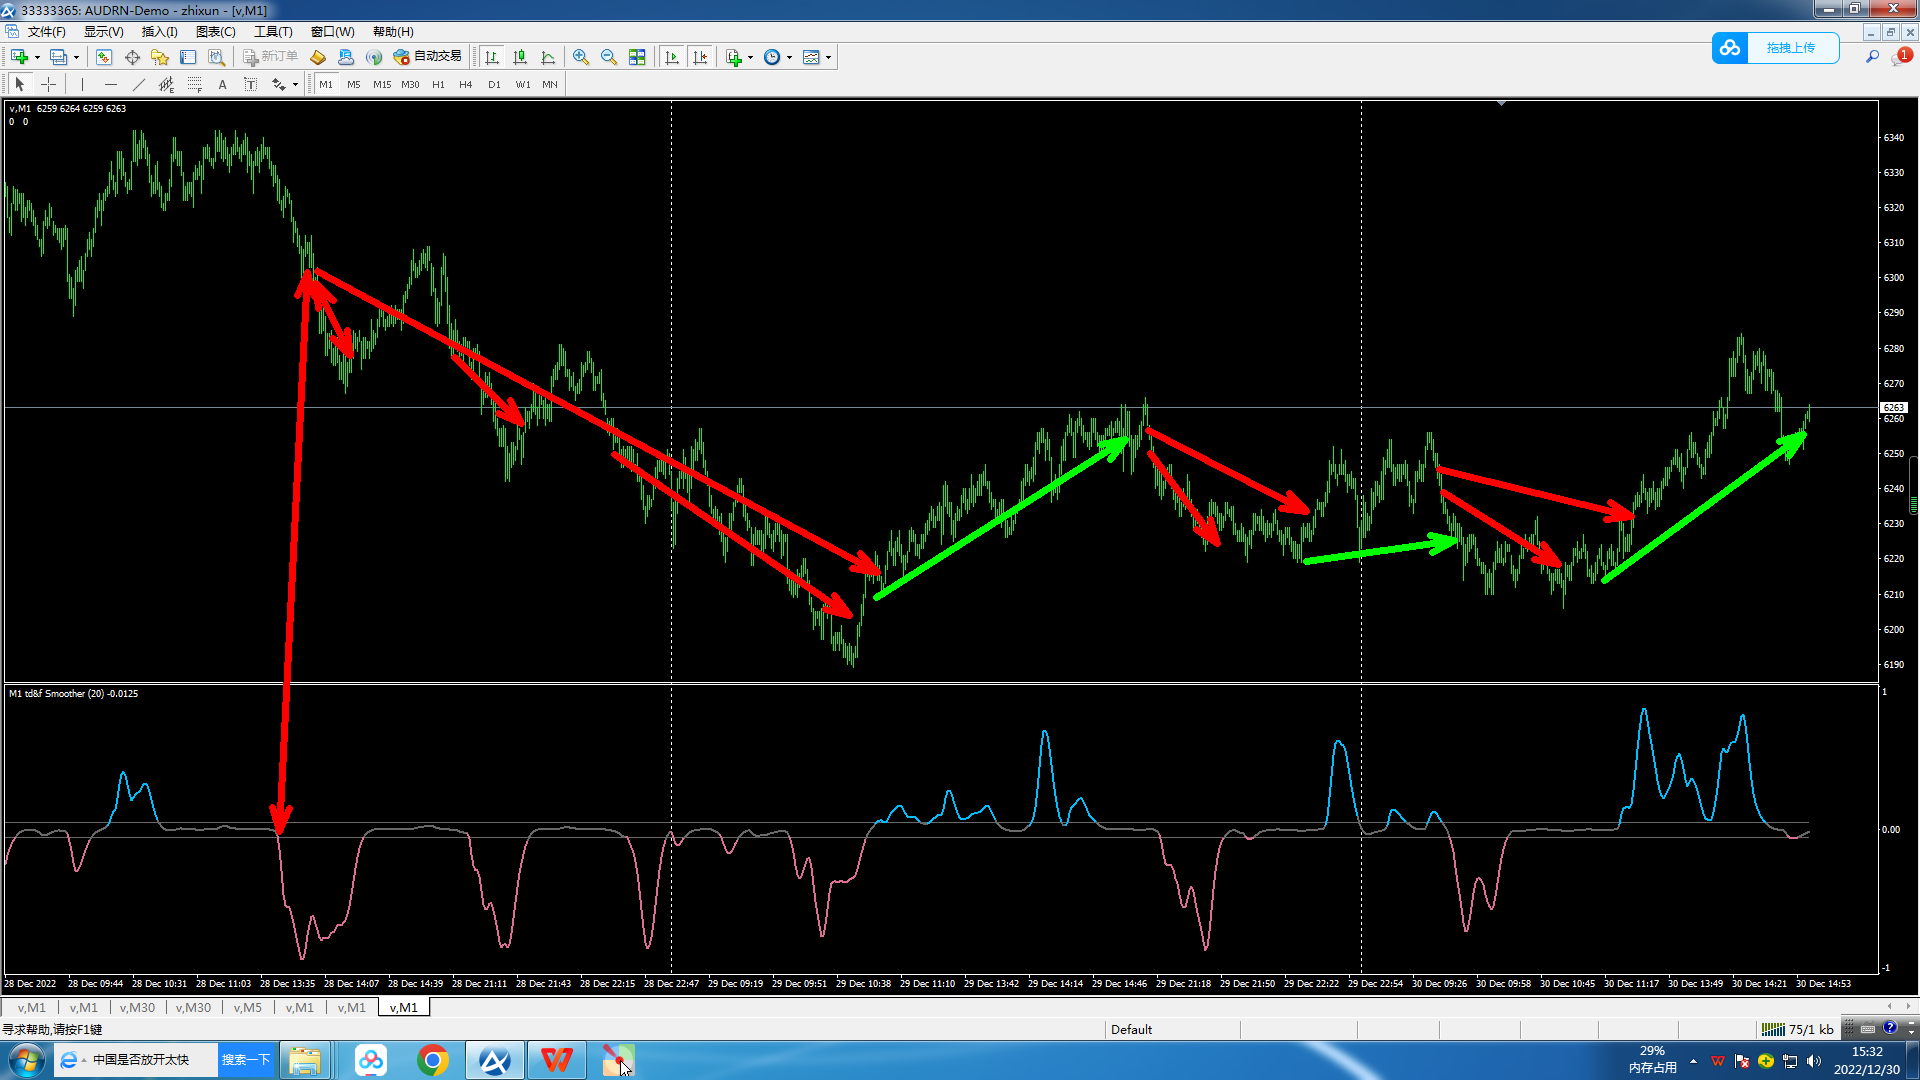Expand the arrows objects dropdown
Image resolution: width=1920 pixels, height=1080 pixels.
295,84
